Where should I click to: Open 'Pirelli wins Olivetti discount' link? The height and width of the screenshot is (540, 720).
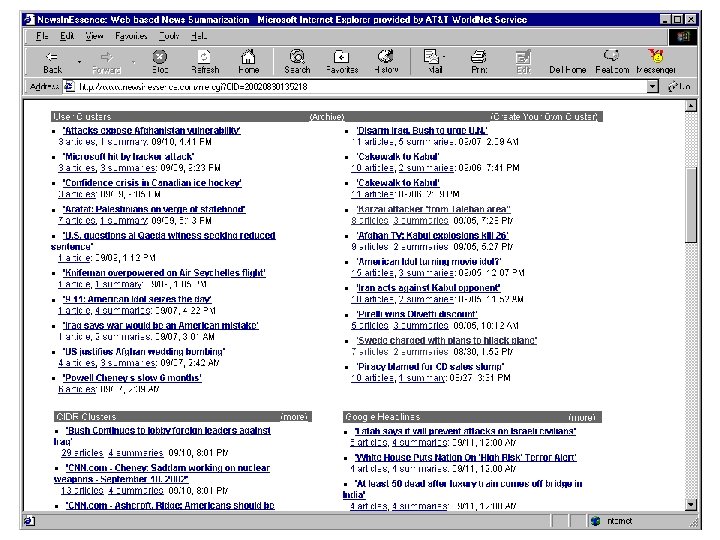tap(417, 314)
